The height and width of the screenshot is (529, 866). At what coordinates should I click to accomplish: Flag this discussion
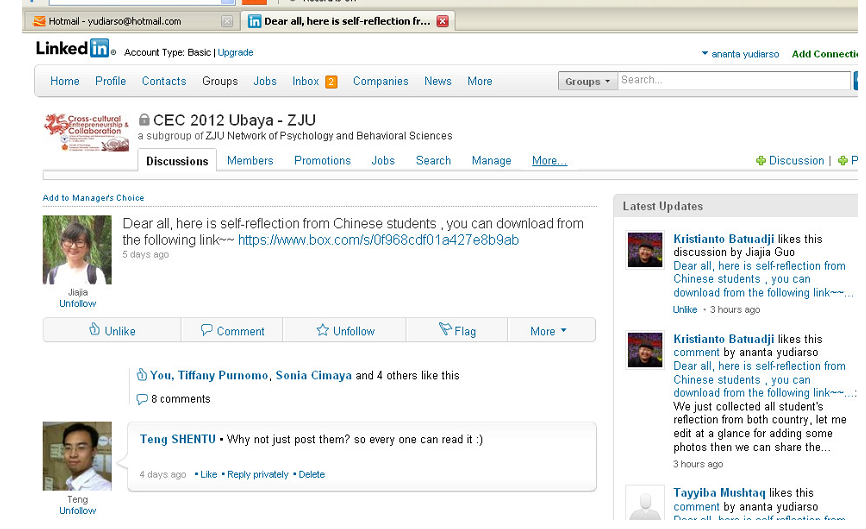(457, 330)
